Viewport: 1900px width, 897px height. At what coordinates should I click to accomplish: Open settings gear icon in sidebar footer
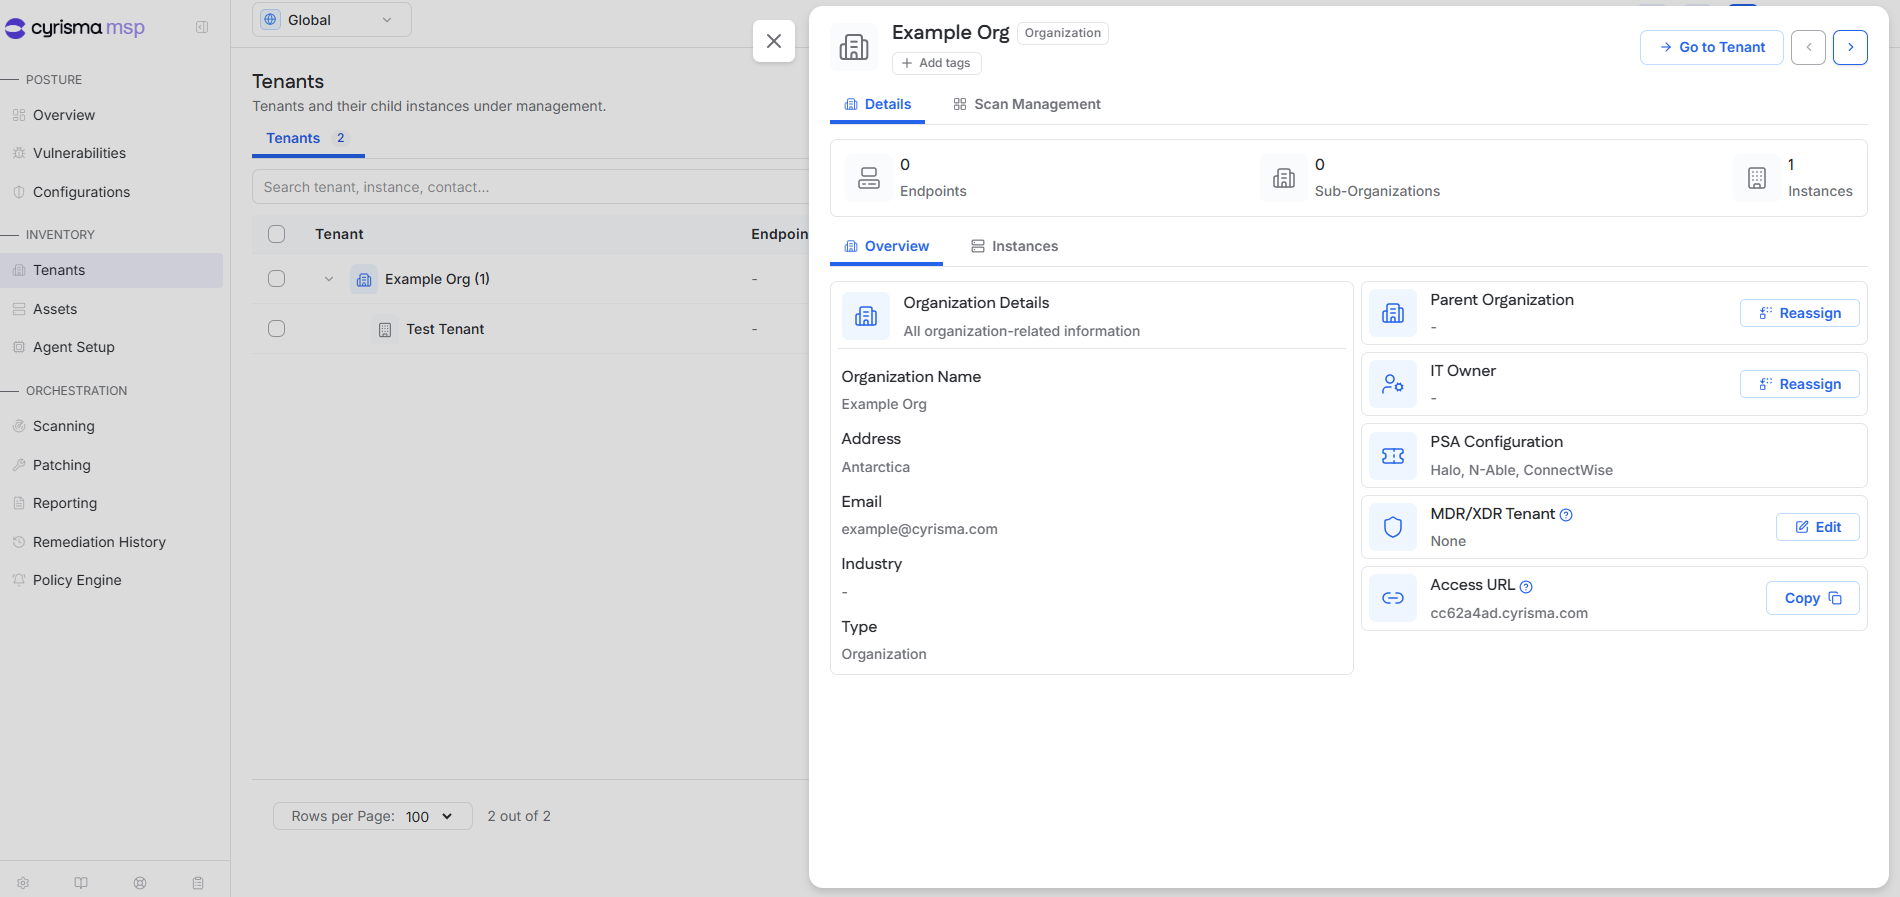(x=23, y=883)
